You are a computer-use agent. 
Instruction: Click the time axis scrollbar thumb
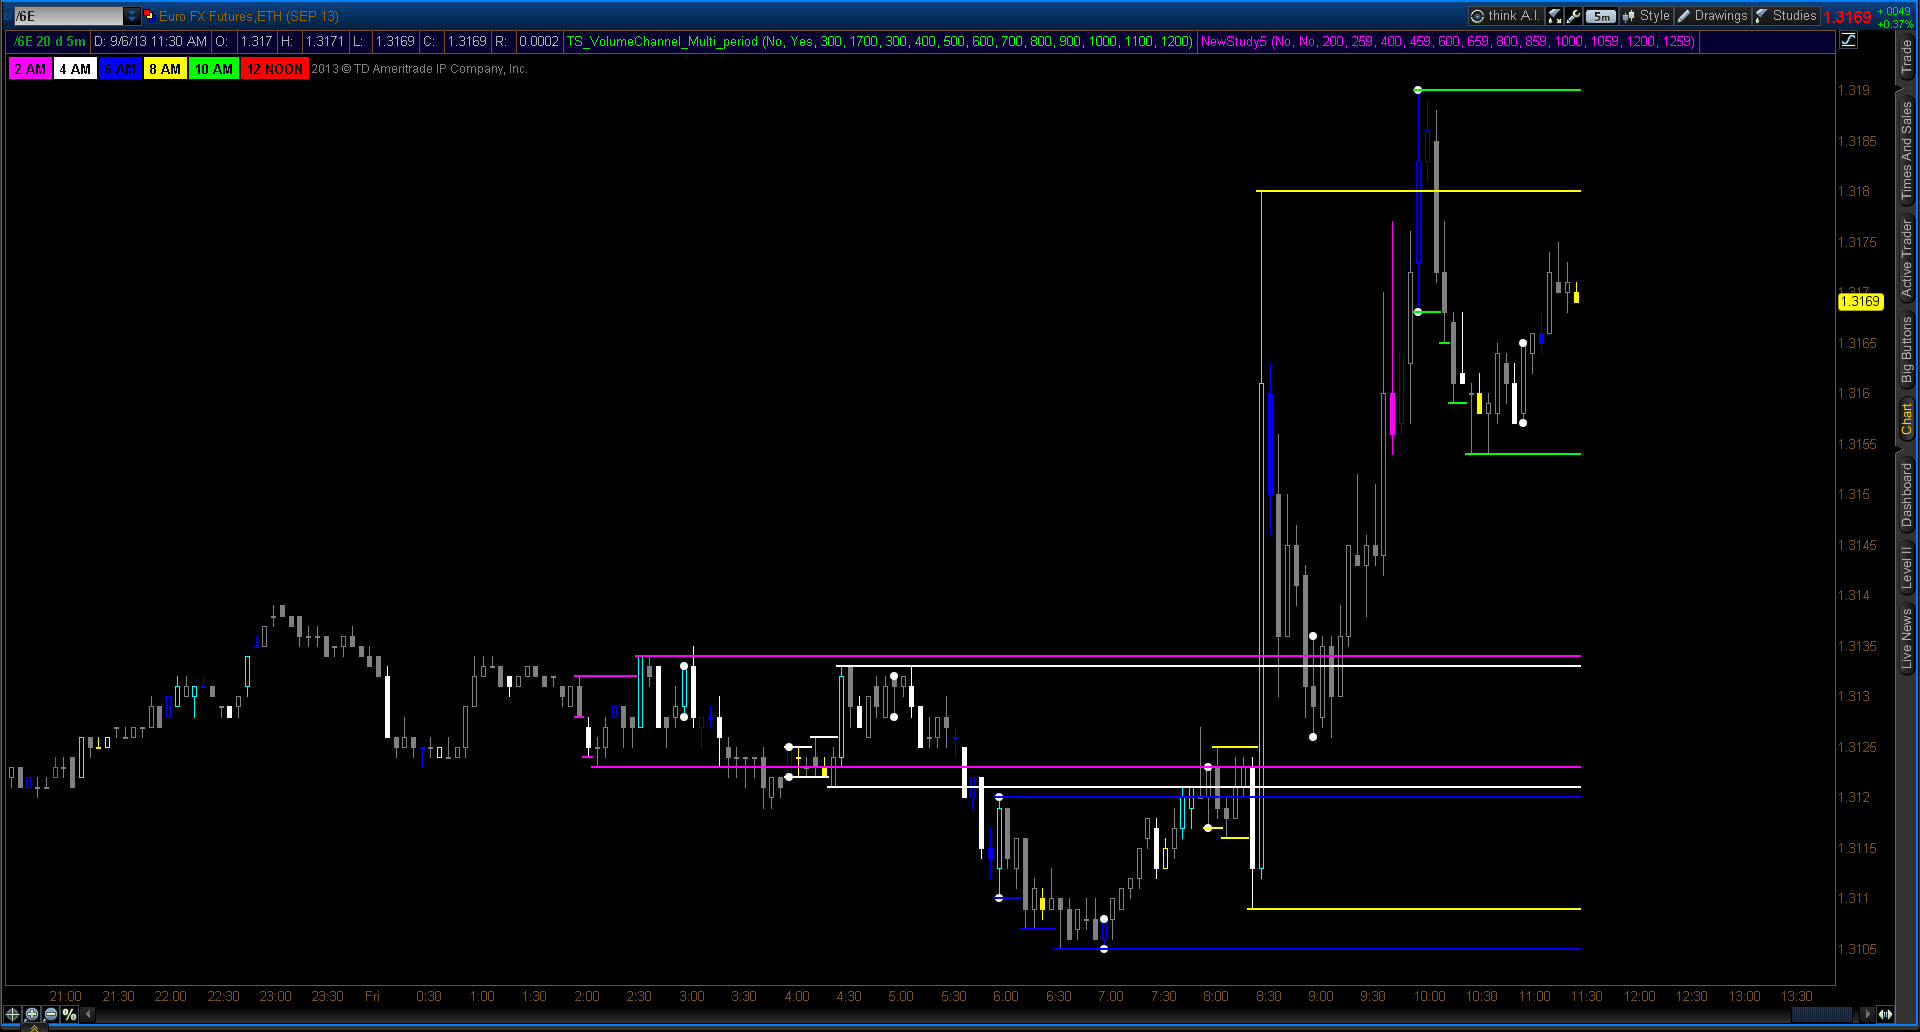[x=1823, y=1014]
